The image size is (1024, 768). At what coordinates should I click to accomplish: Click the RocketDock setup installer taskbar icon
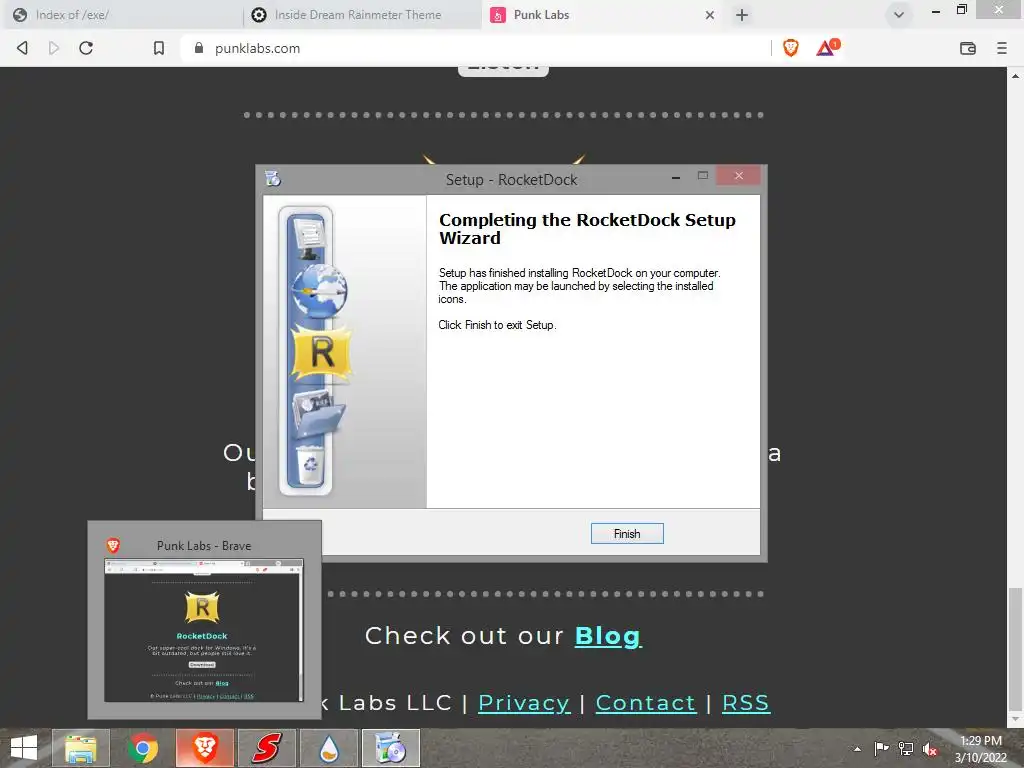tap(391, 748)
